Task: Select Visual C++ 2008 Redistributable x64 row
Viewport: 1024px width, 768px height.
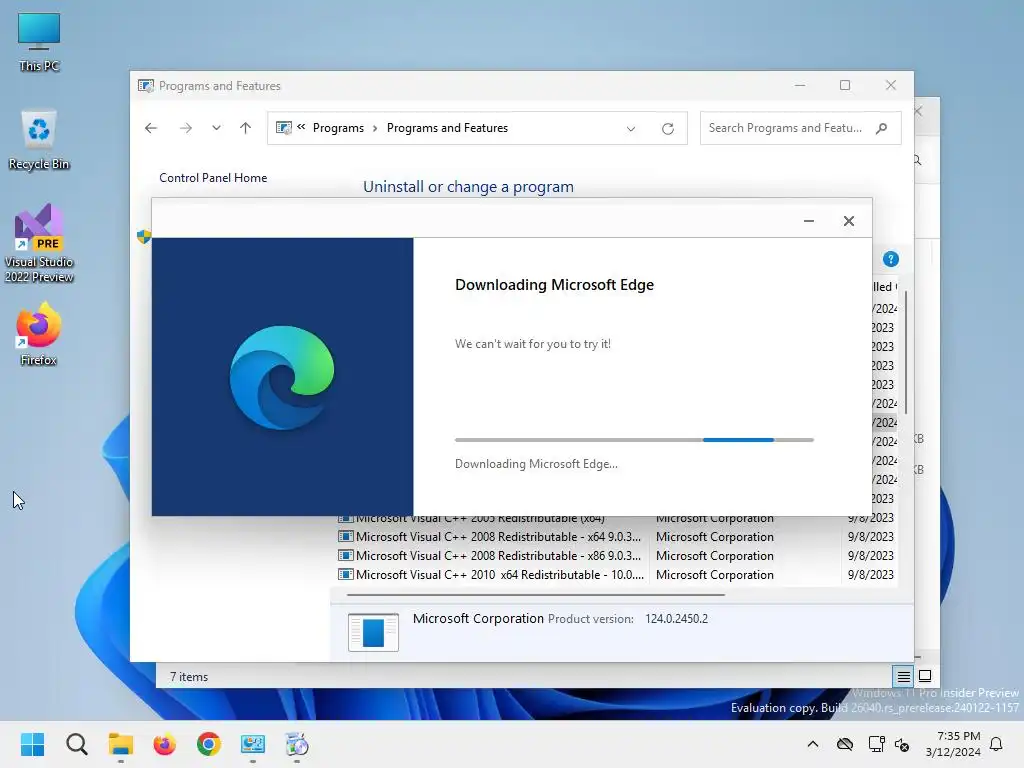Action: [x=616, y=537]
